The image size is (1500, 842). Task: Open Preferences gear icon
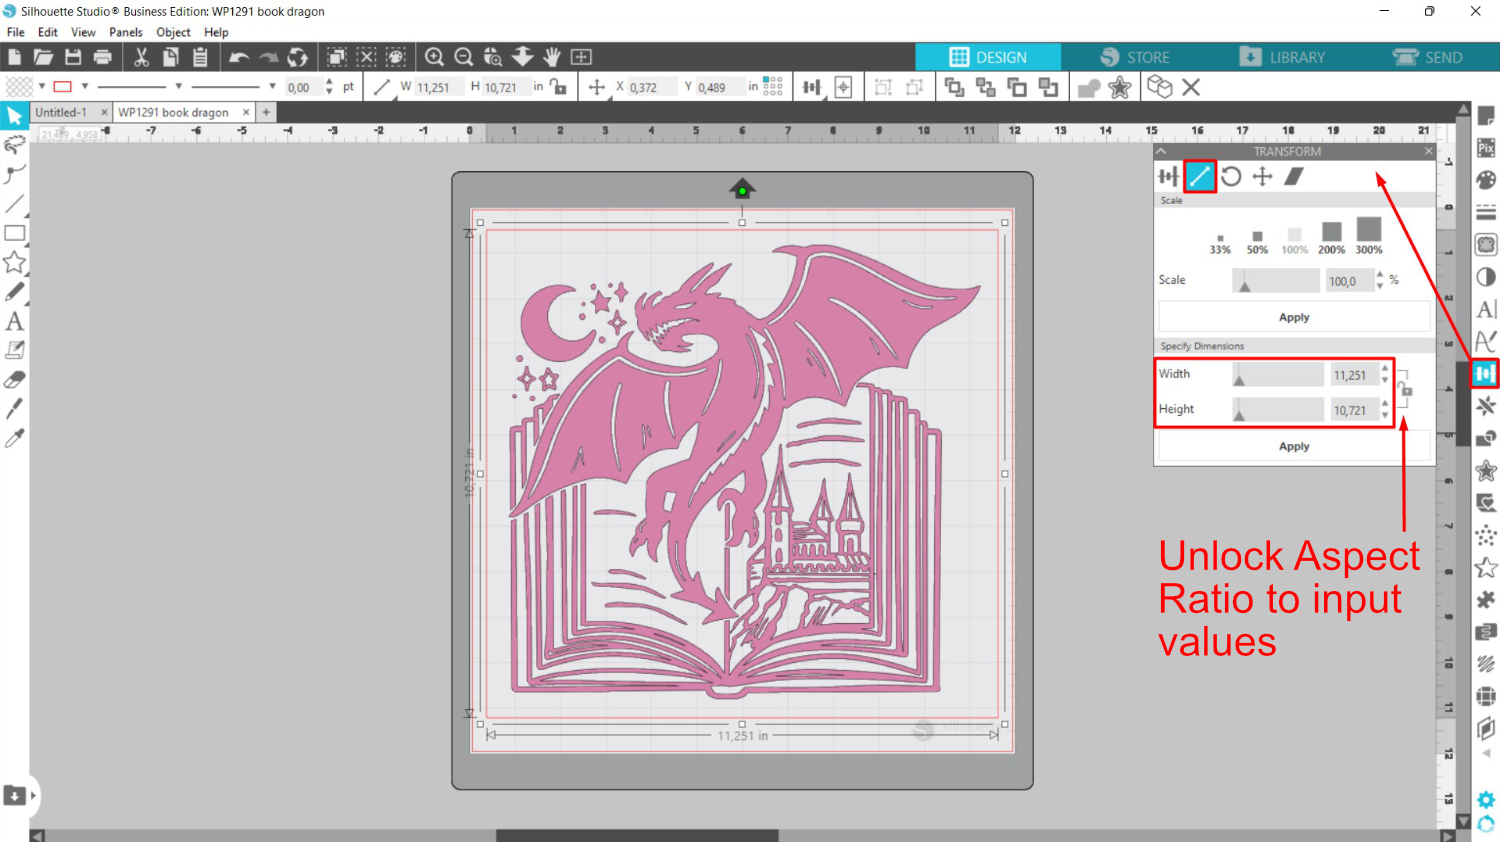[1486, 800]
